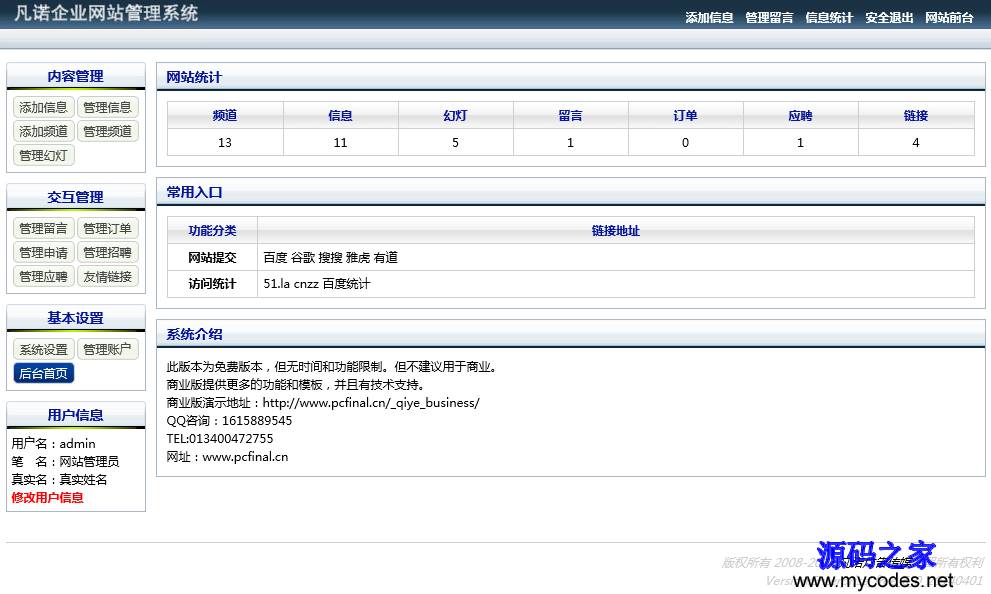This screenshot has height=594, width=991.
Task: Open the 管理频道 page
Action: (x=107, y=131)
